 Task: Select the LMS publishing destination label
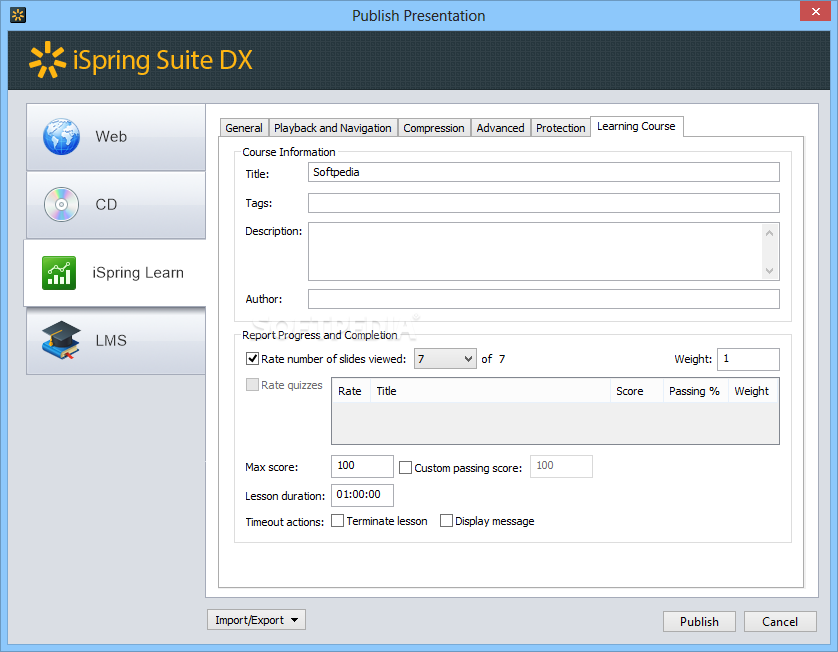click(x=111, y=340)
